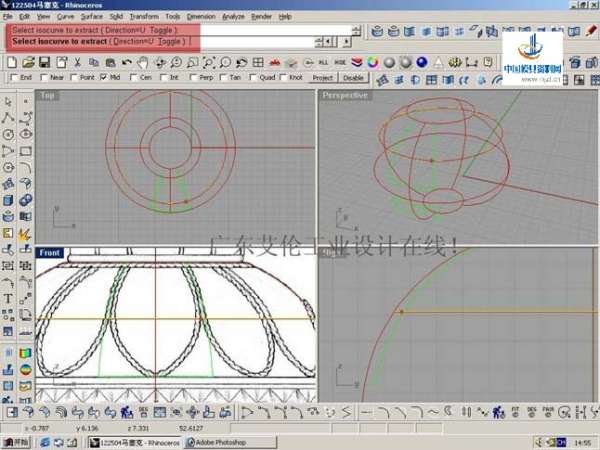Enable the Cen osnap checkbox
The image size is (600, 450).
(134, 77)
